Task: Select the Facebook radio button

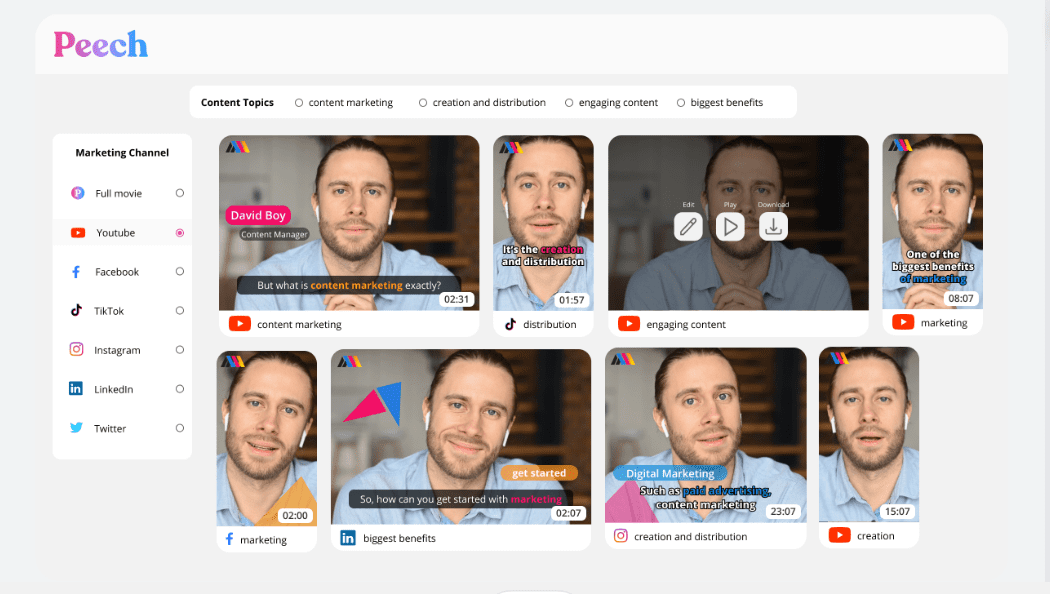Action: (x=180, y=271)
